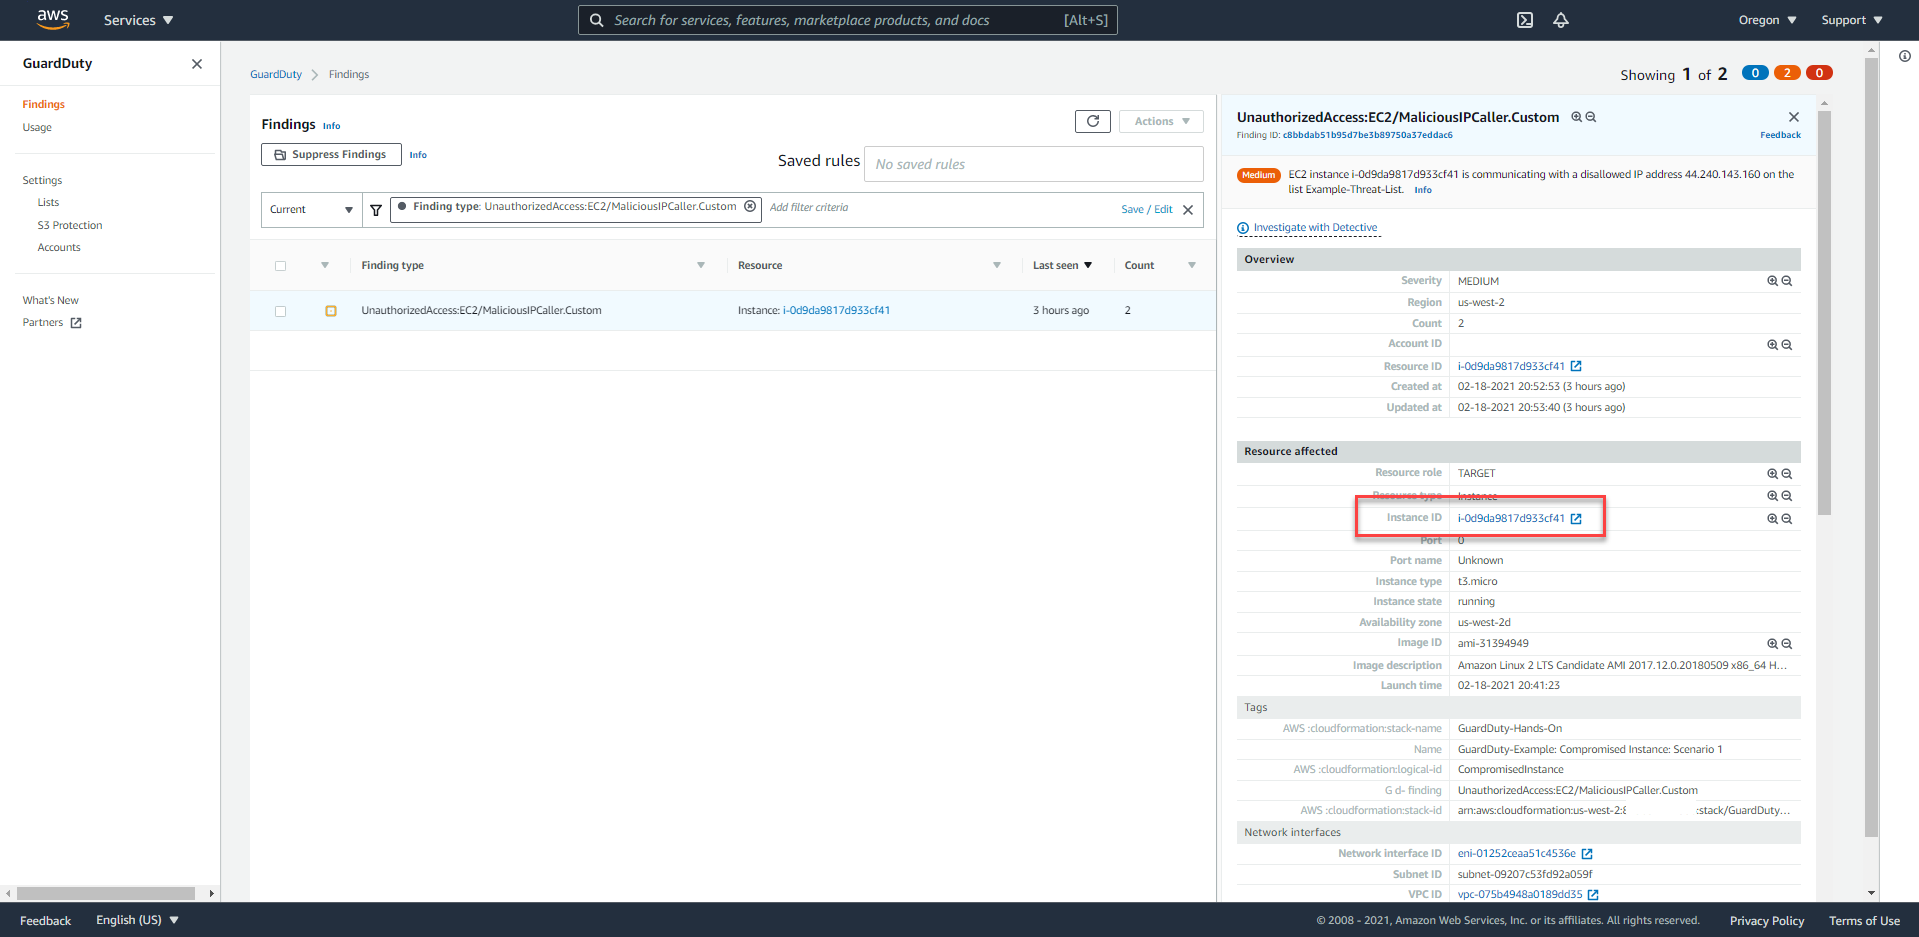
Task: Tick the checkbox for the MaliciousIPCaller.Custom finding row
Action: pos(280,311)
